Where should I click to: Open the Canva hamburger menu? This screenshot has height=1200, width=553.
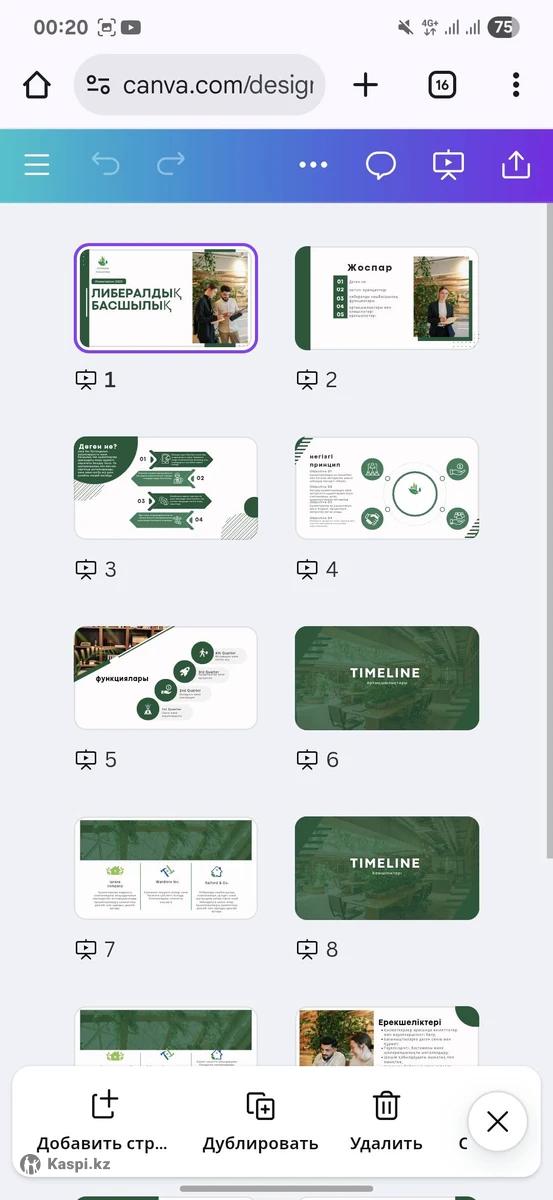(37, 164)
